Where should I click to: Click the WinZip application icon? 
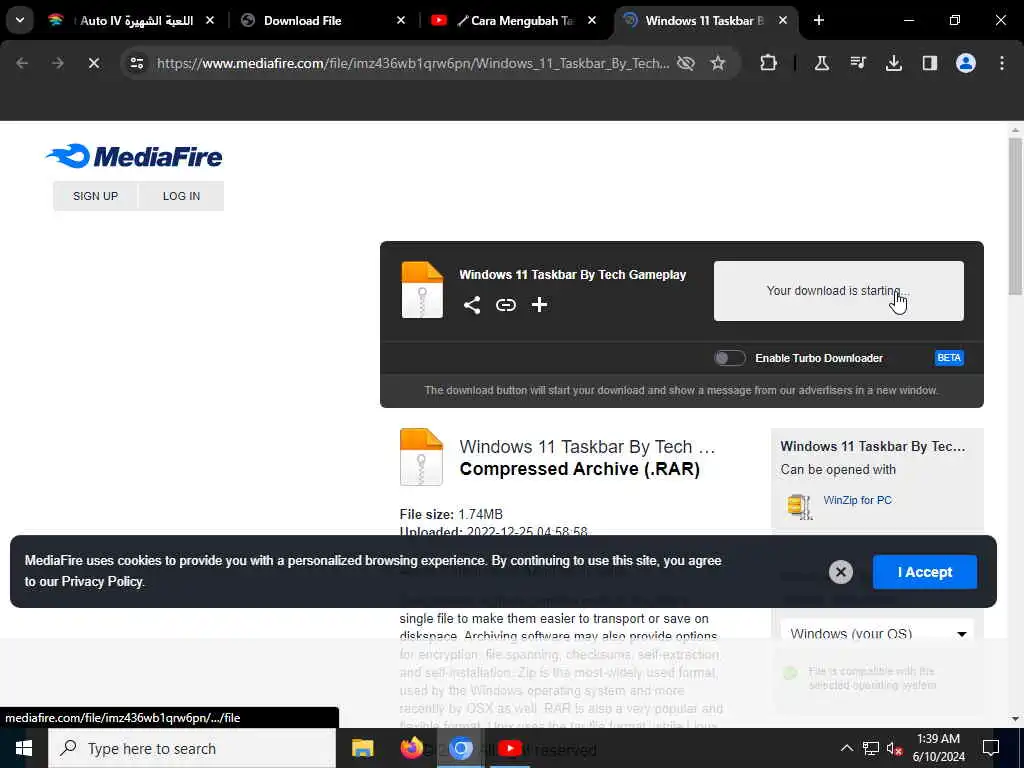tap(799, 506)
